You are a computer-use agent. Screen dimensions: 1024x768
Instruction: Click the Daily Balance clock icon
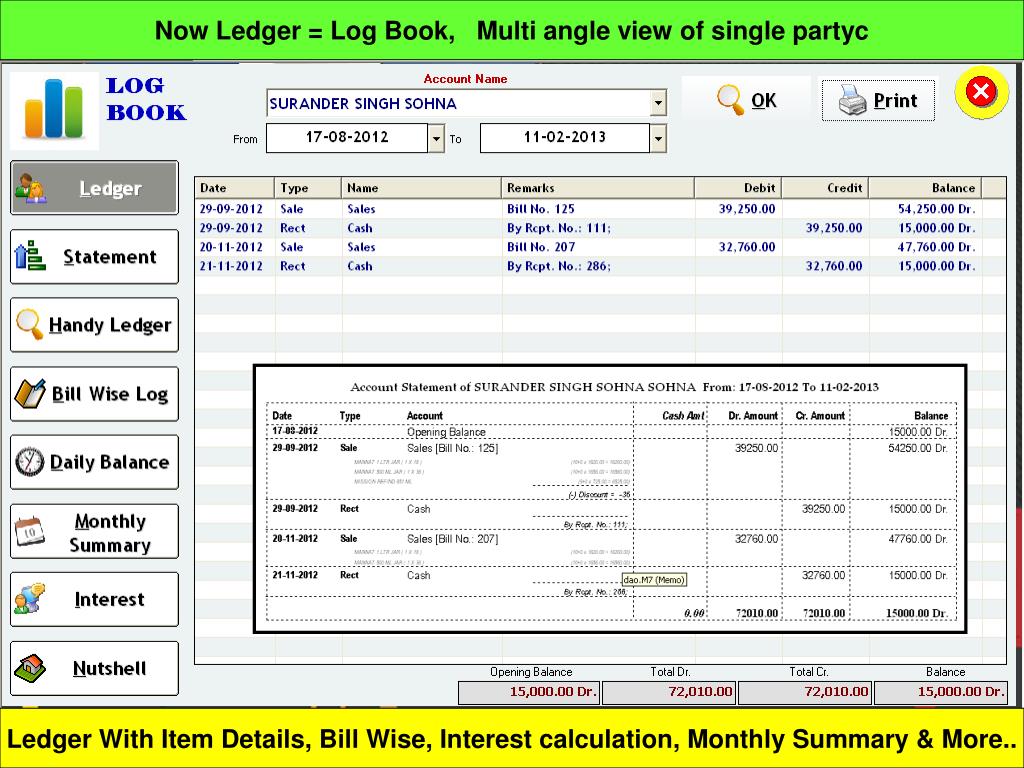[29, 462]
